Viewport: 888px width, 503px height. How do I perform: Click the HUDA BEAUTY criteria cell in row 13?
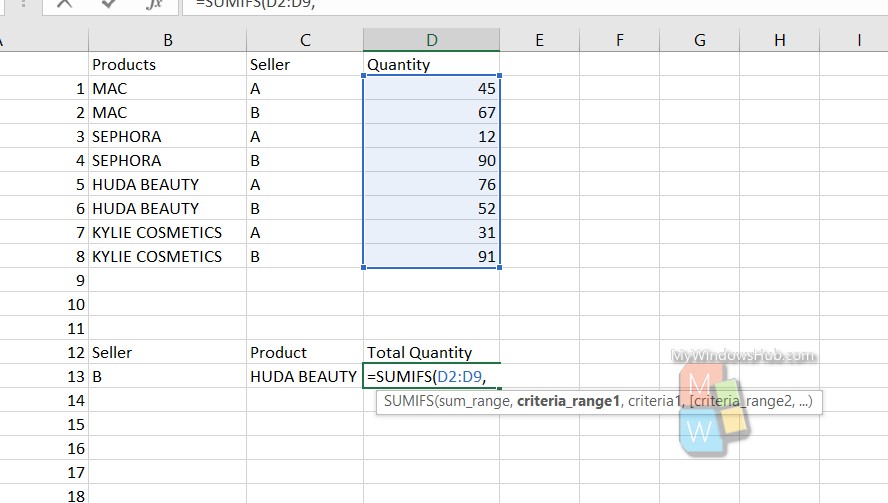click(305, 377)
